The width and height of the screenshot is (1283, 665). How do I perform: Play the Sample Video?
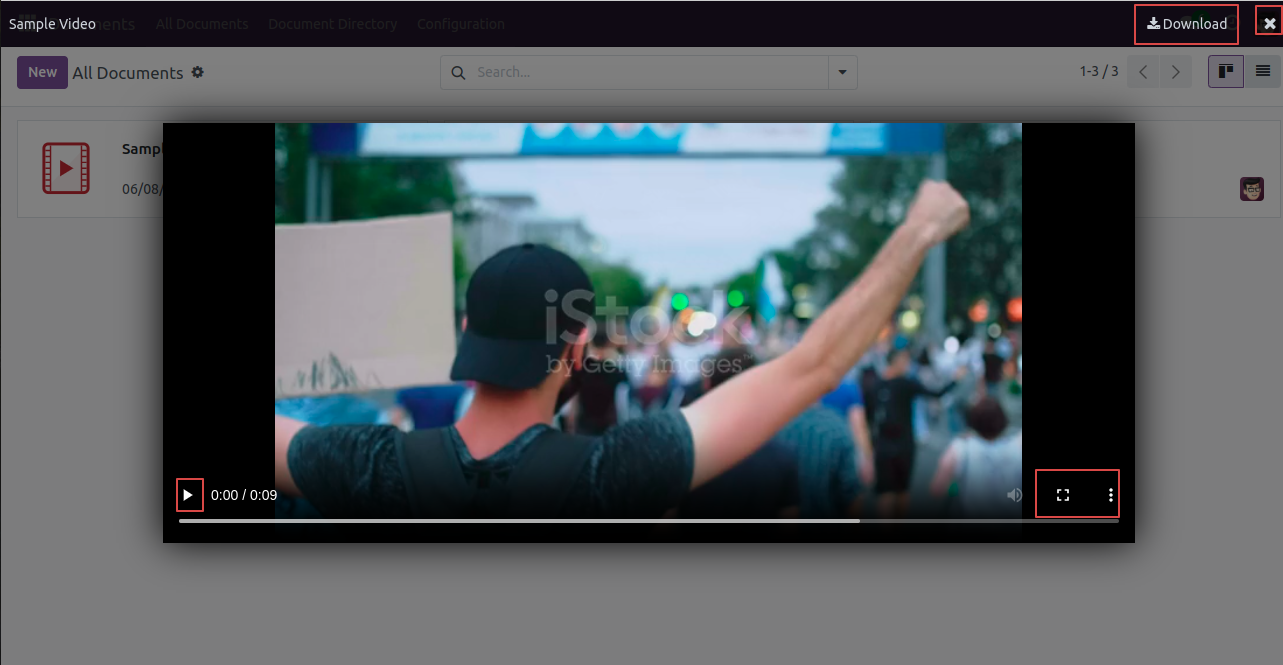188,495
